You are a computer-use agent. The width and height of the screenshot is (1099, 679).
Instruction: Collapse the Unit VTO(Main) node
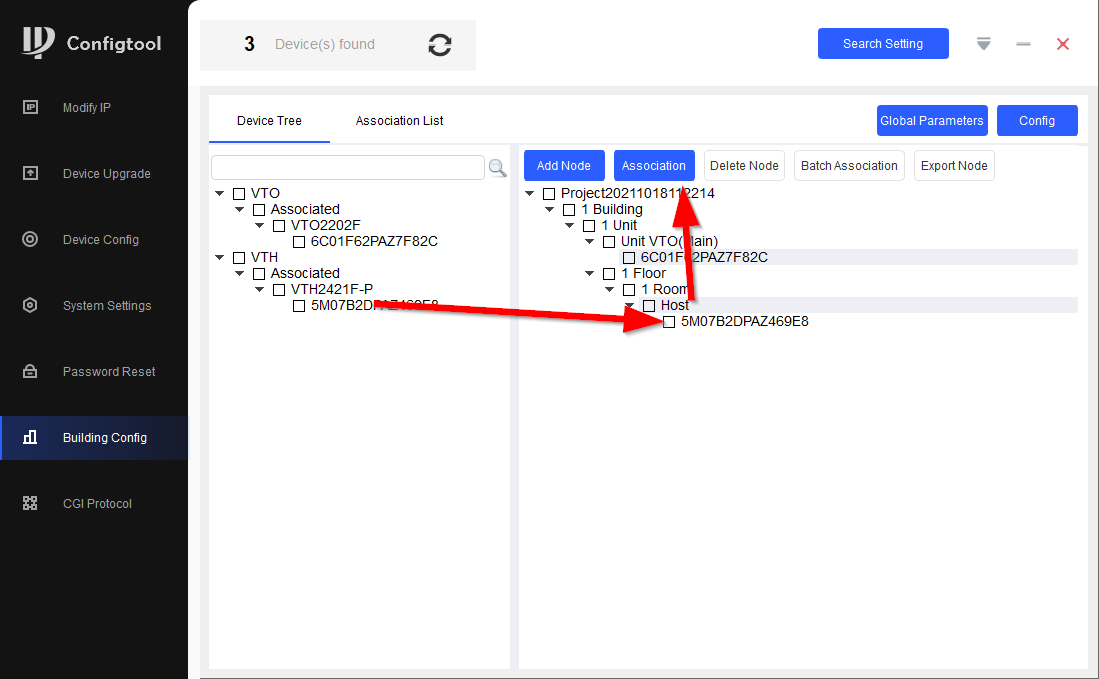589,241
